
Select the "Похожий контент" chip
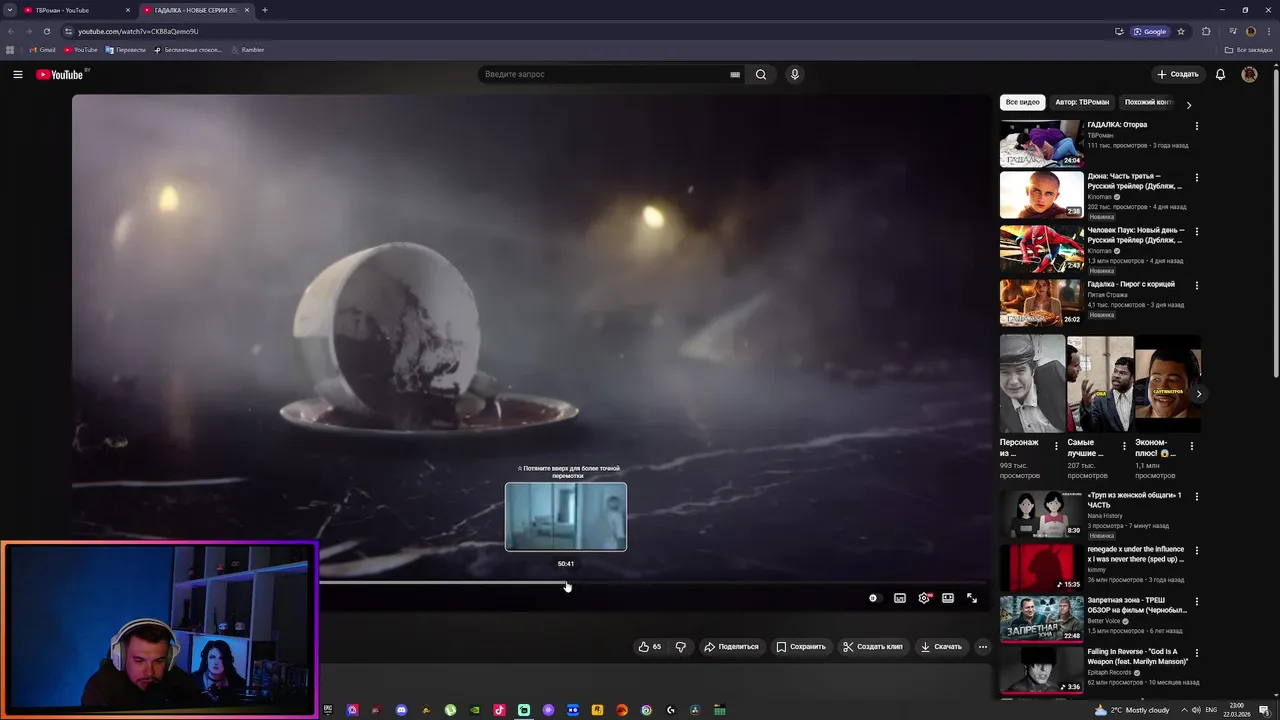point(1148,102)
